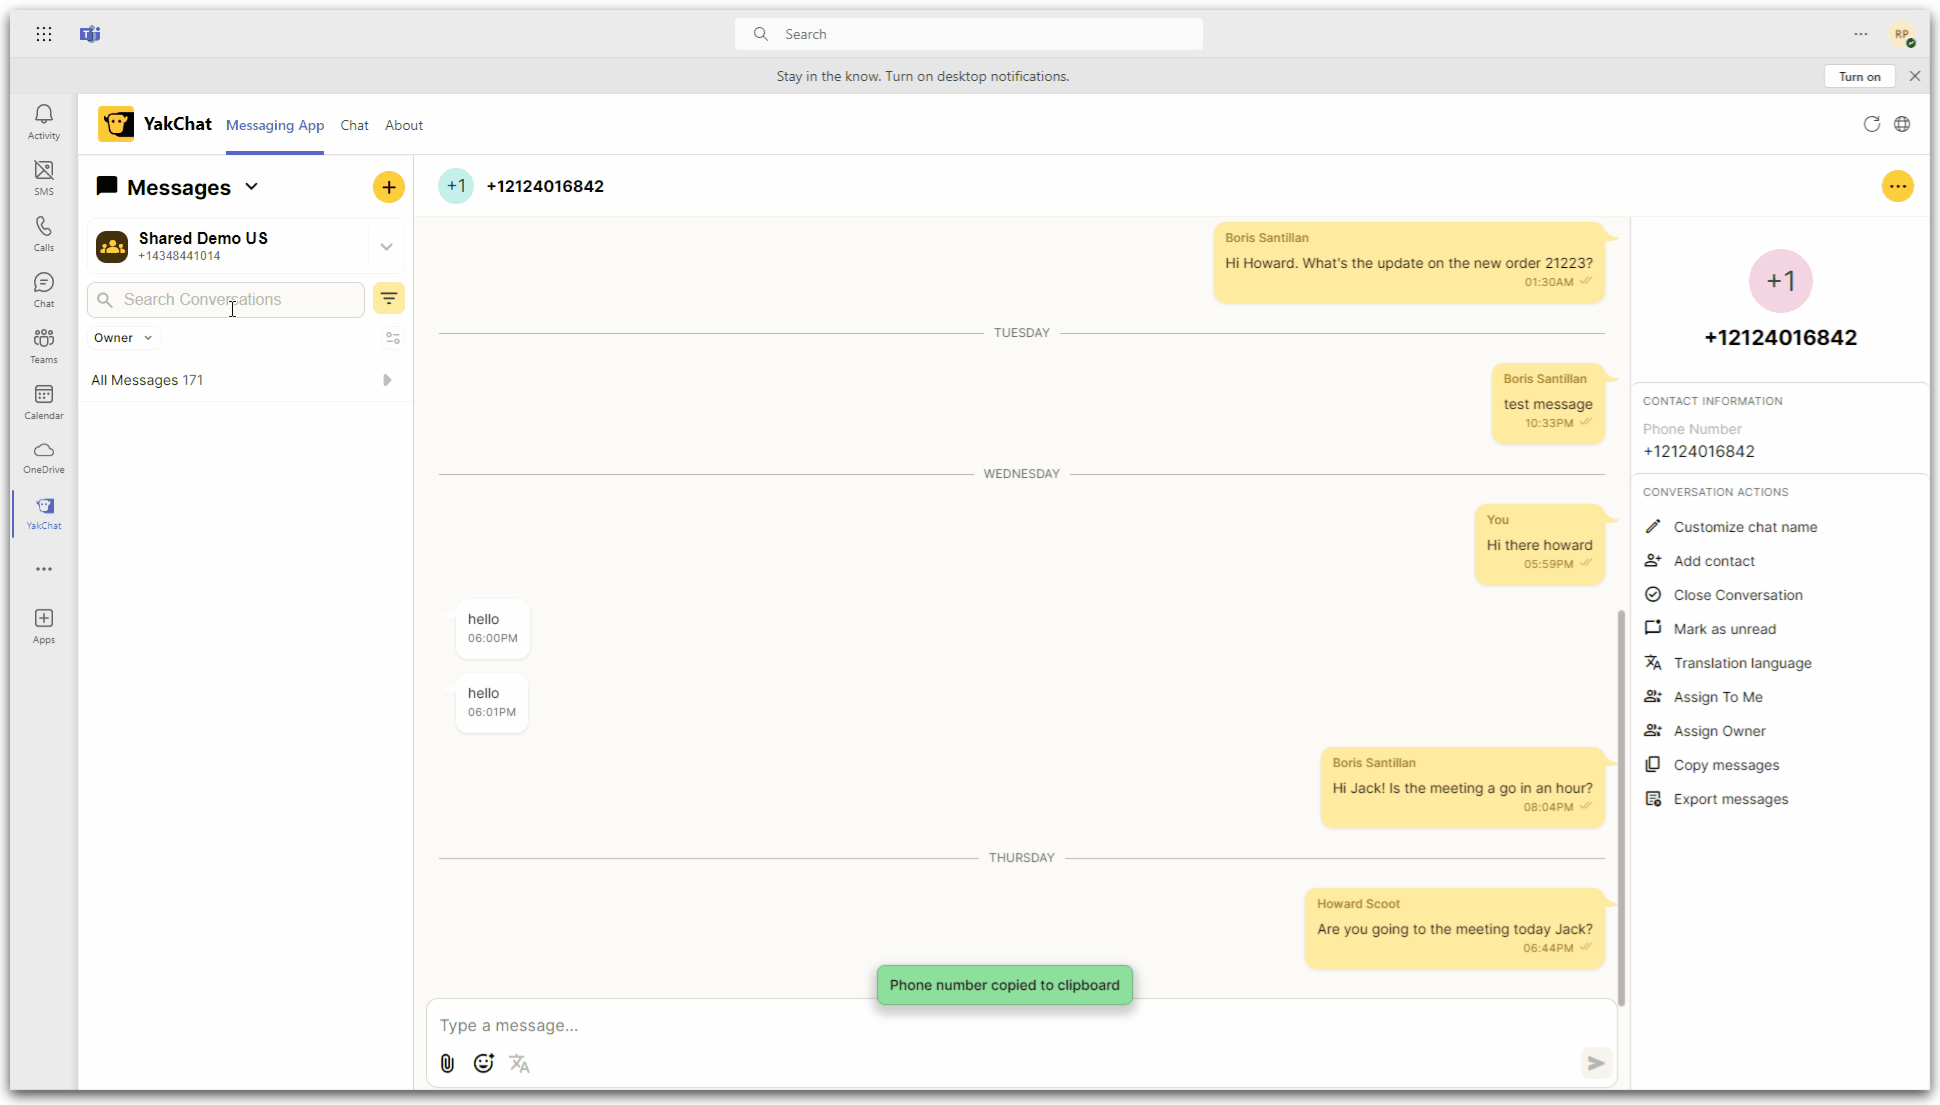Open the Apps store icon
Screen dimensions: 1940x1105
pos(44,626)
